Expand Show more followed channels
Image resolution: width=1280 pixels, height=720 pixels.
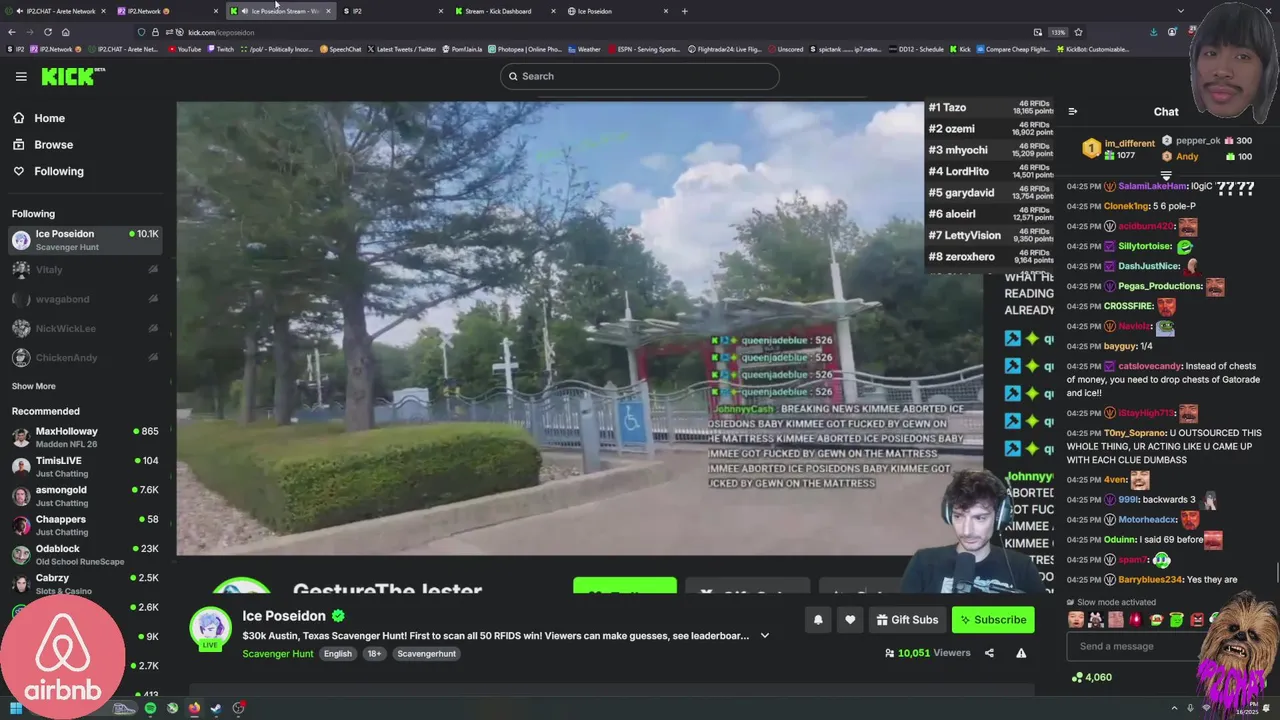34,386
